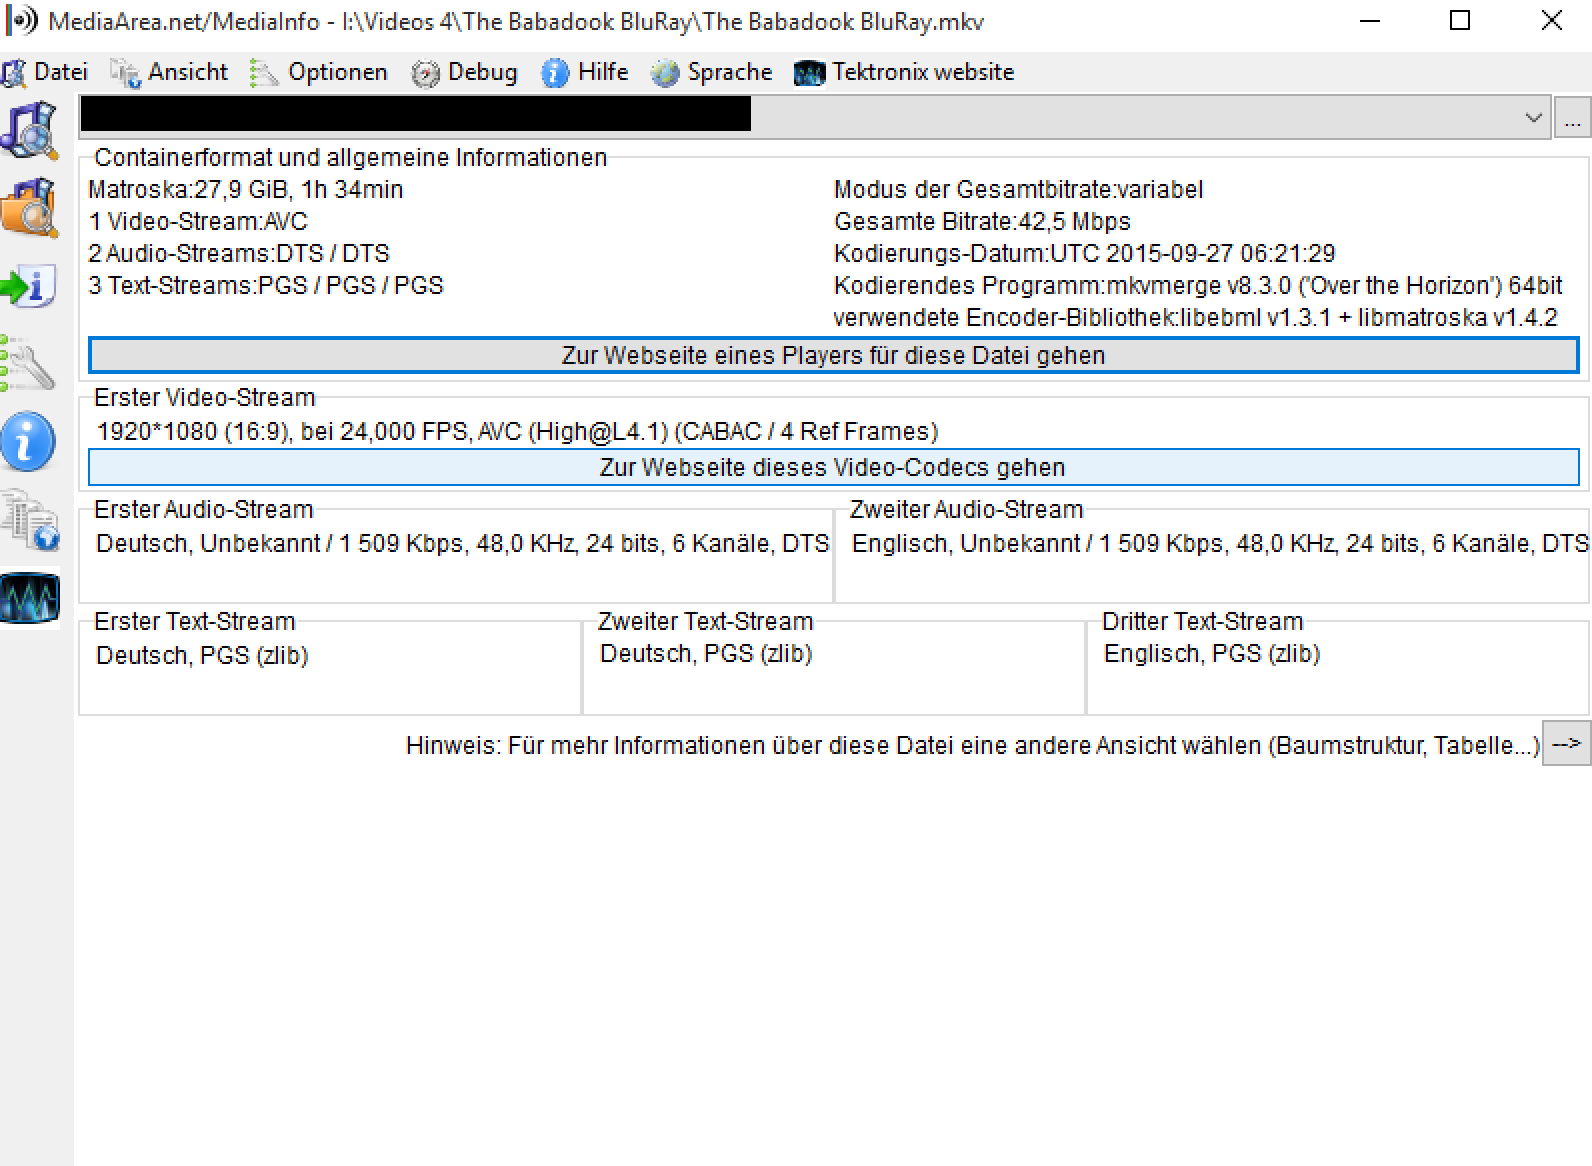Open the Tektronix website menu item
This screenshot has width=1592, height=1166.
pyautogui.click(x=904, y=72)
